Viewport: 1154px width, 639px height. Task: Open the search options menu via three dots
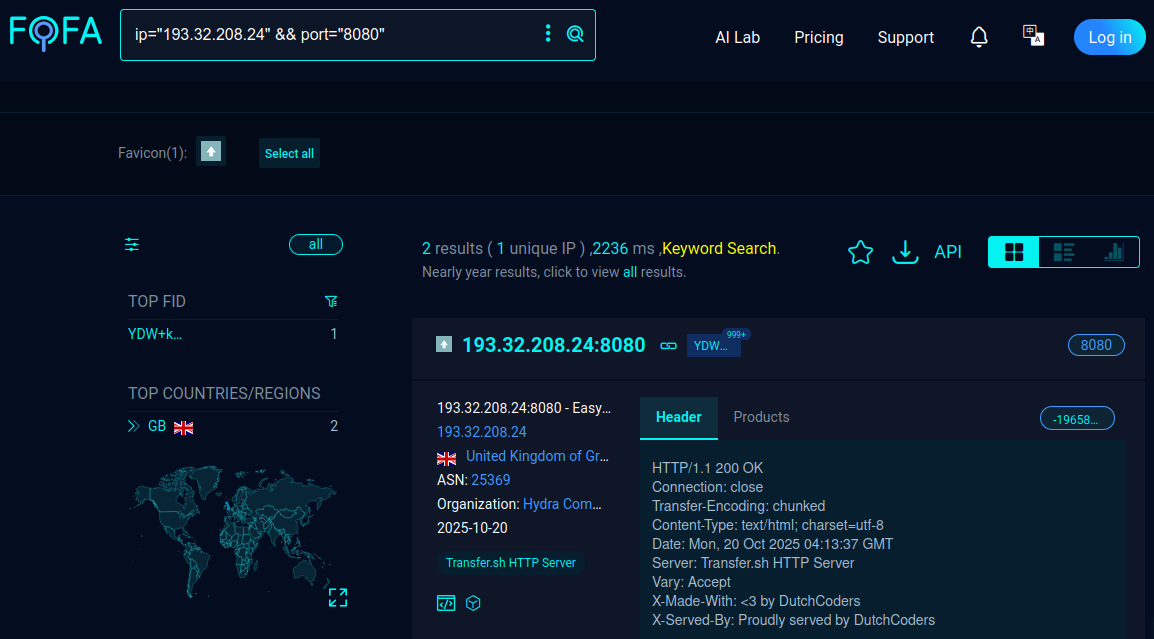547,33
